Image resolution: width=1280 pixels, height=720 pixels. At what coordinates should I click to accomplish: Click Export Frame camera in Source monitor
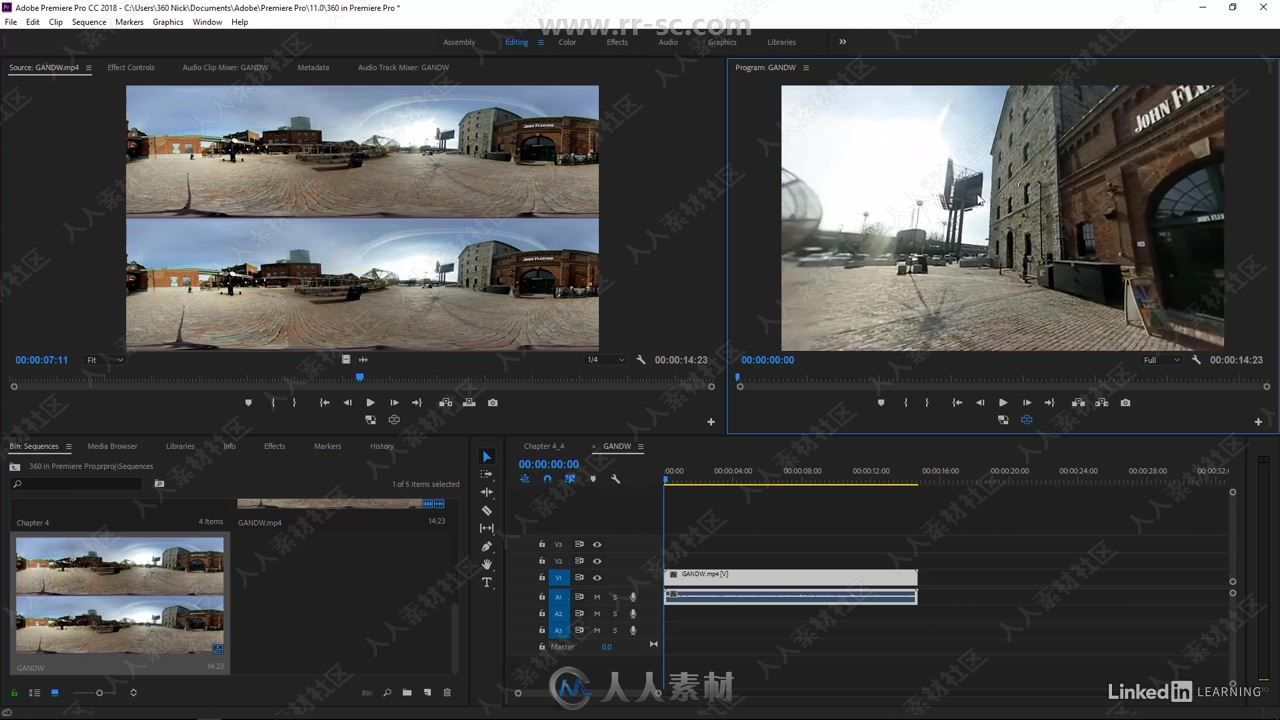(493, 403)
